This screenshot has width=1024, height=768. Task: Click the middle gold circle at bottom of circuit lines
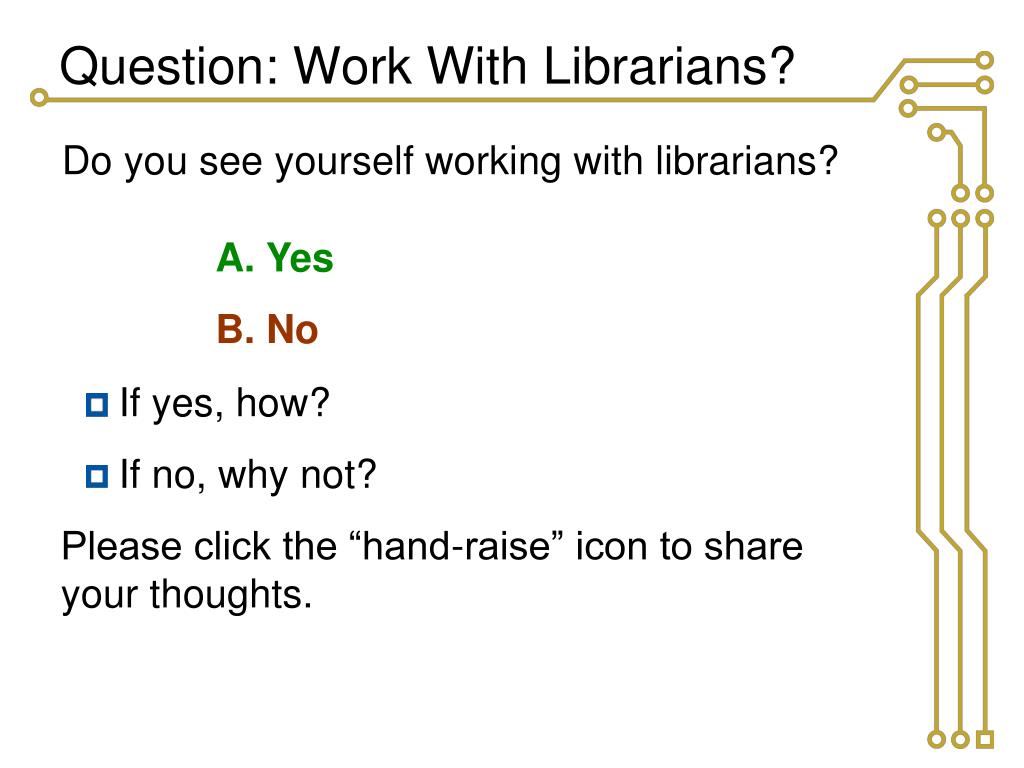(961, 739)
